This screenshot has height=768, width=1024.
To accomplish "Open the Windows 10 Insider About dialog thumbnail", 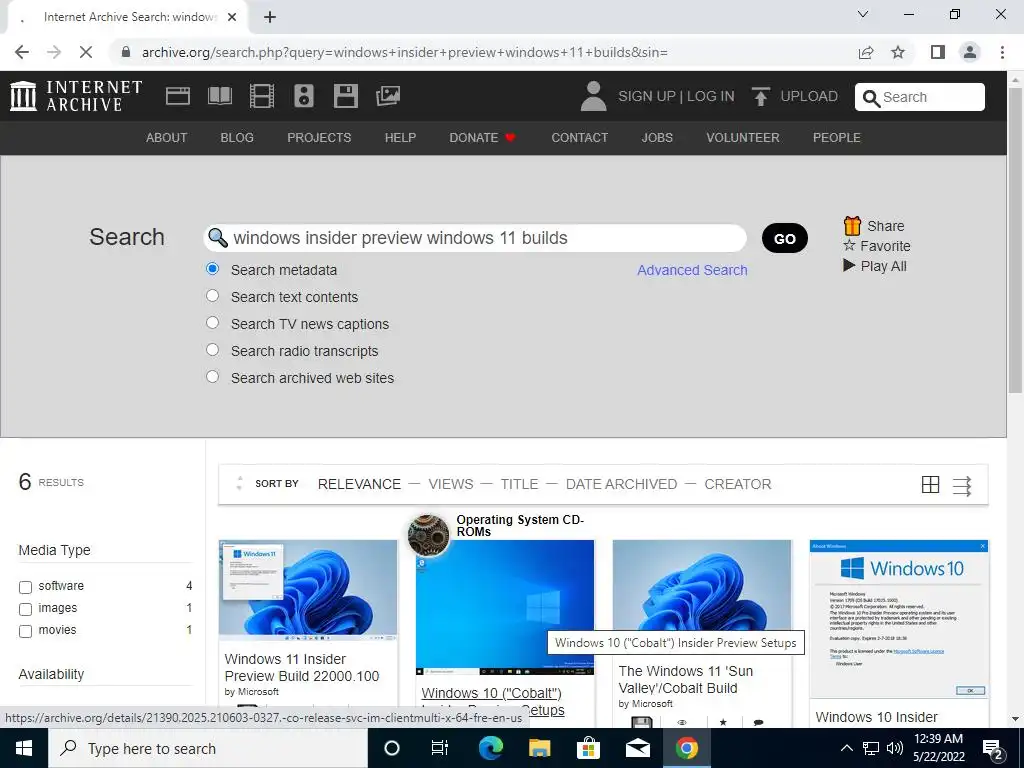I will click(x=899, y=619).
